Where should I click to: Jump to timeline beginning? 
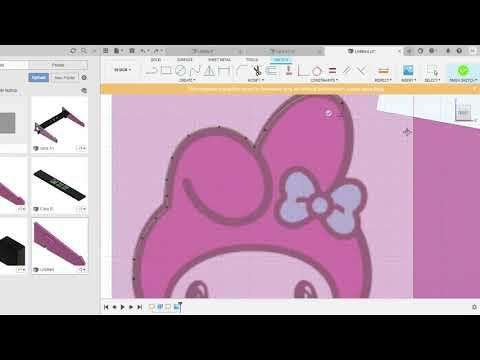(x=106, y=307)
